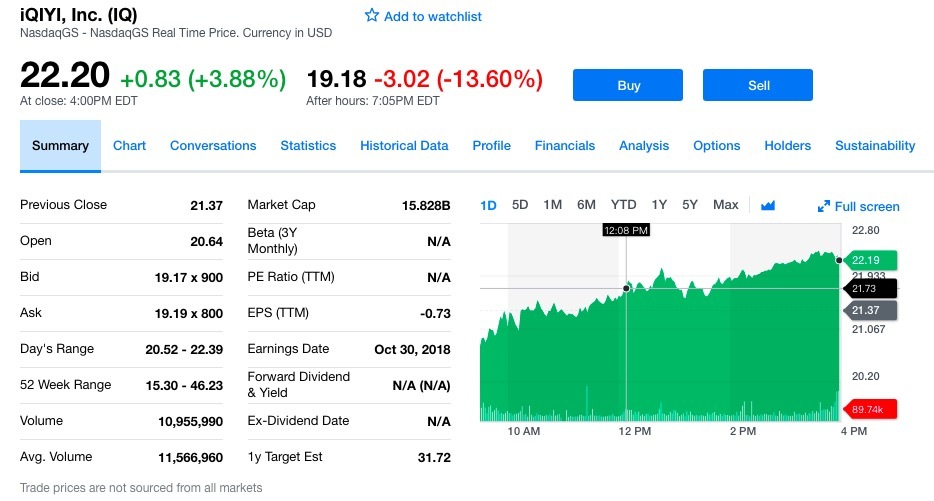Go to the Statistics tab
The height and width of the screenshot is (501, 934).
click(x=308, y=146)
